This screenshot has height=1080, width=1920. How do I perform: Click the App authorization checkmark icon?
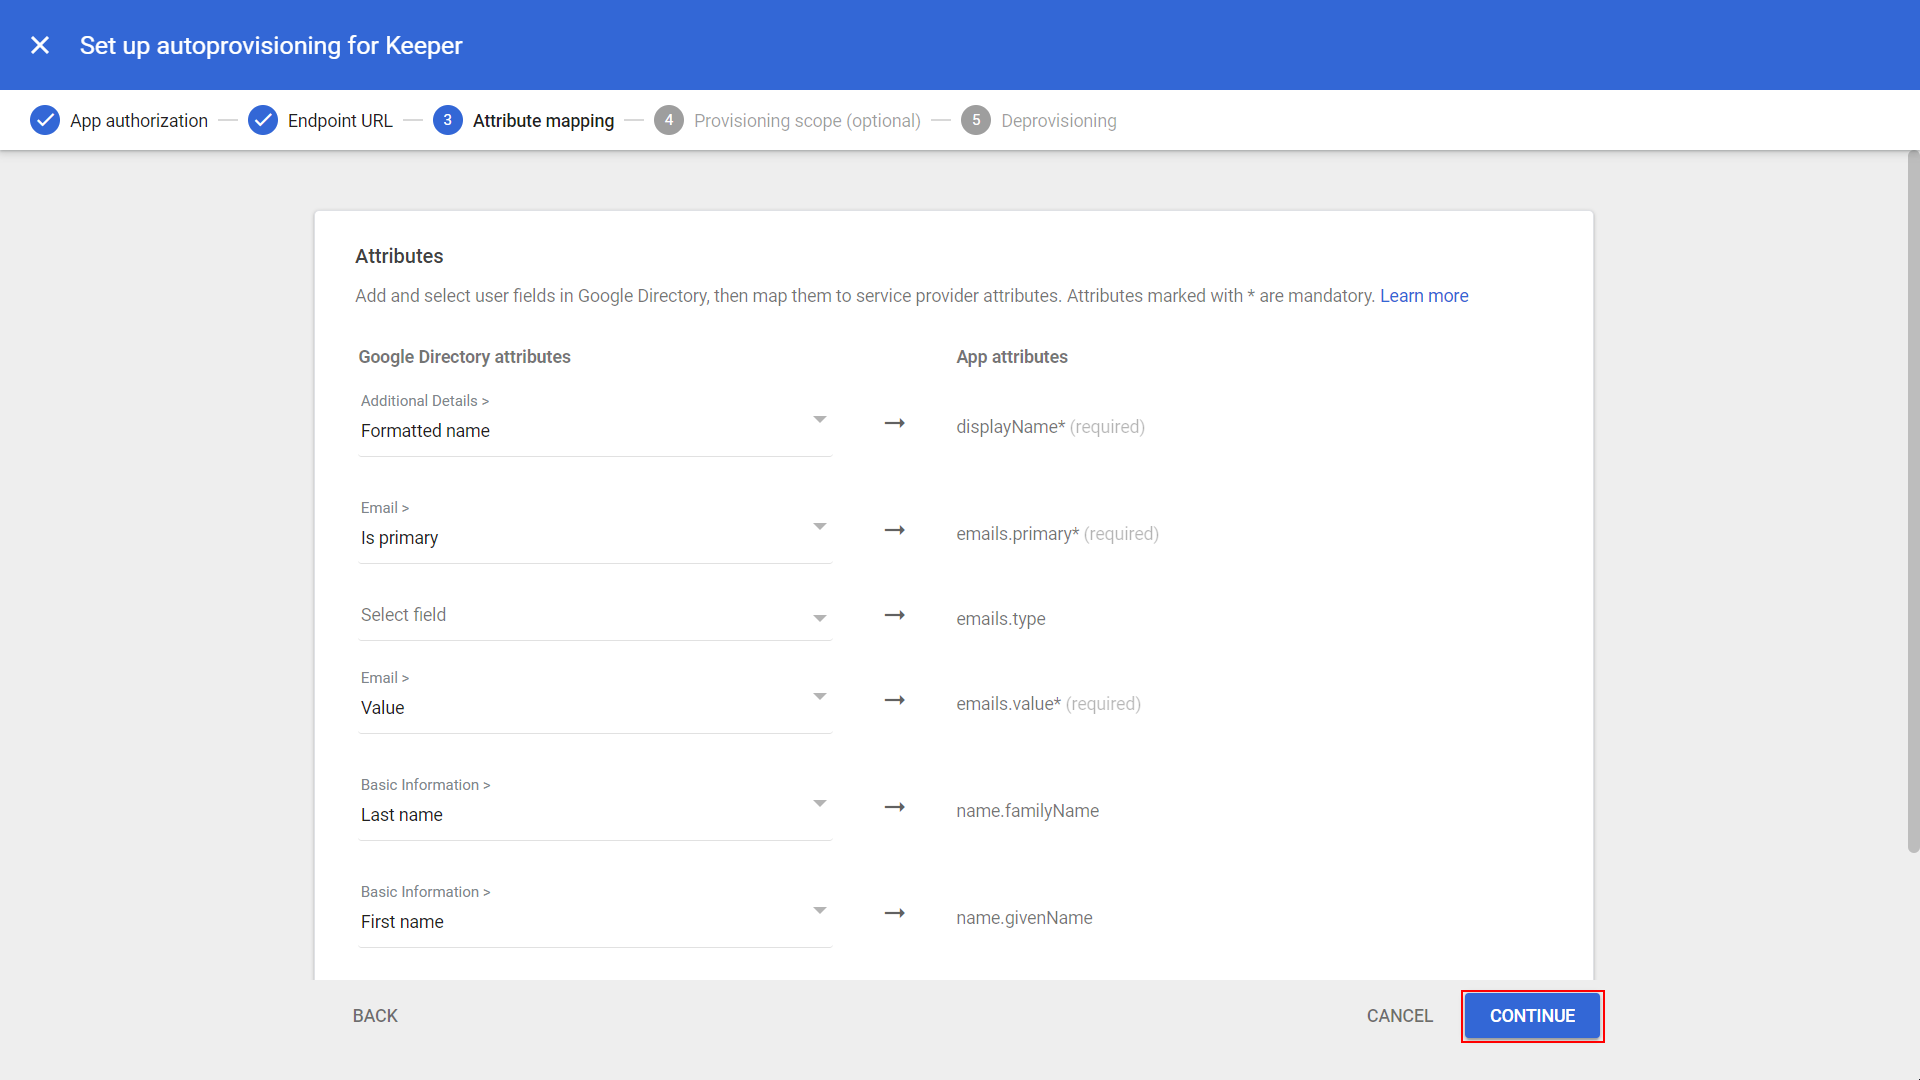pyautogui.click(x=45, y=120)
